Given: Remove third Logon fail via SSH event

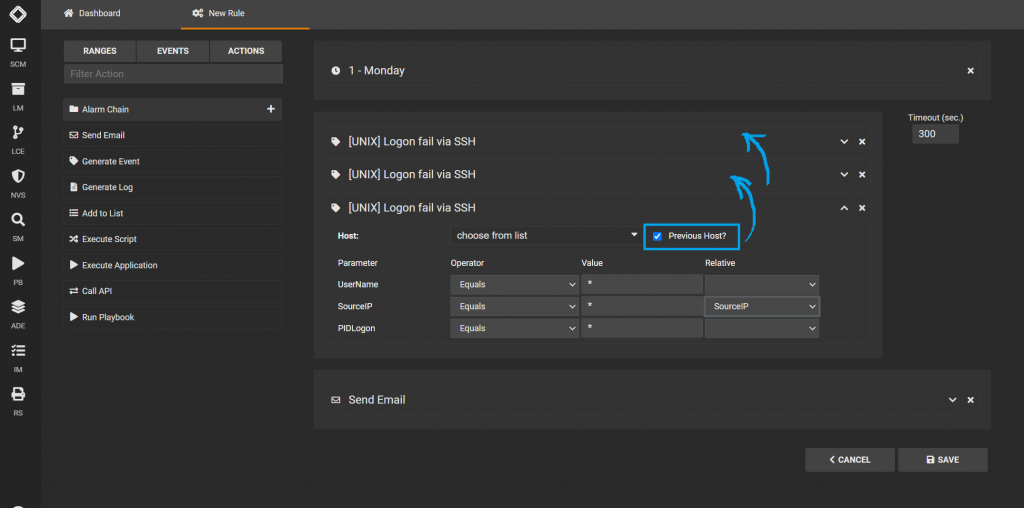Looking at the screenshot, I should click(862, 208).
